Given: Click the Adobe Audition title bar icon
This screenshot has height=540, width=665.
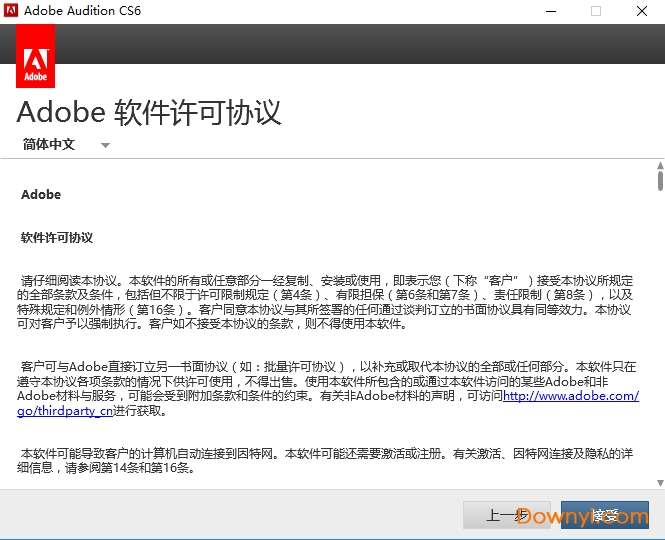Looking at the screenshot, I should coord(11,11).
